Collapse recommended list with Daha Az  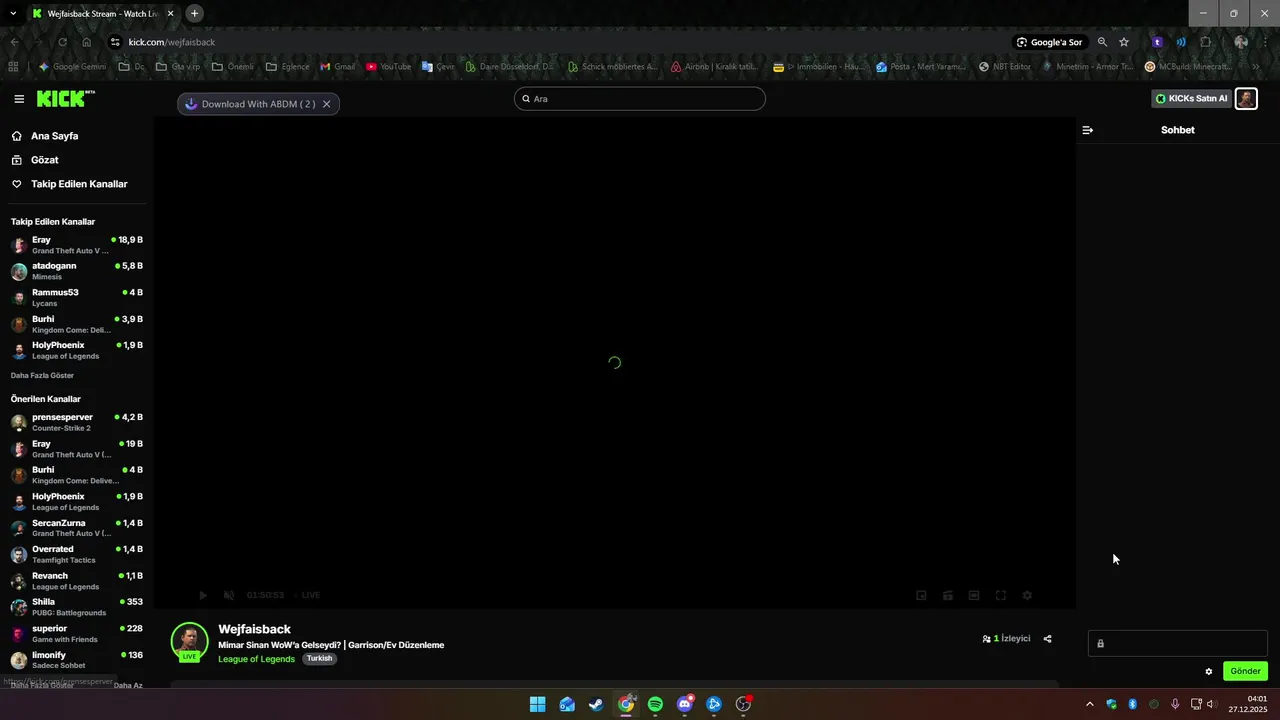point(128,686)
